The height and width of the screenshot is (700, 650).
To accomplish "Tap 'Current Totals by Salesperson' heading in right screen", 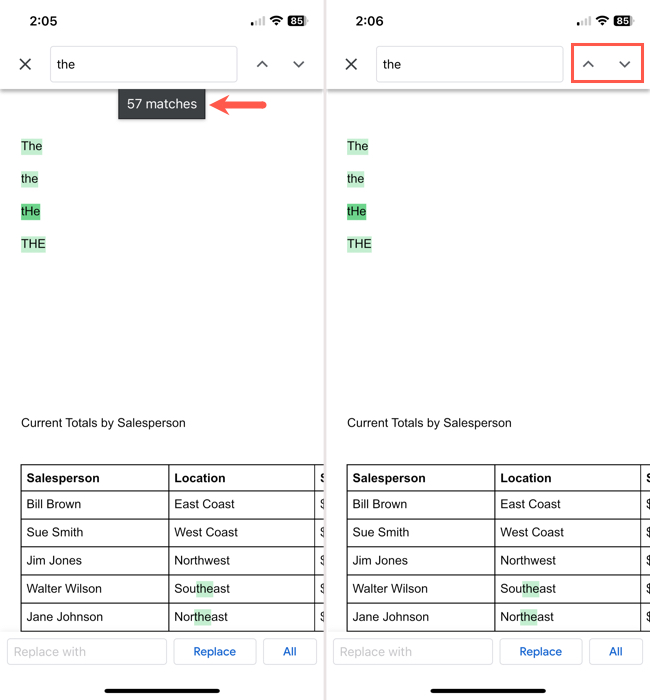I will (429, 423).
